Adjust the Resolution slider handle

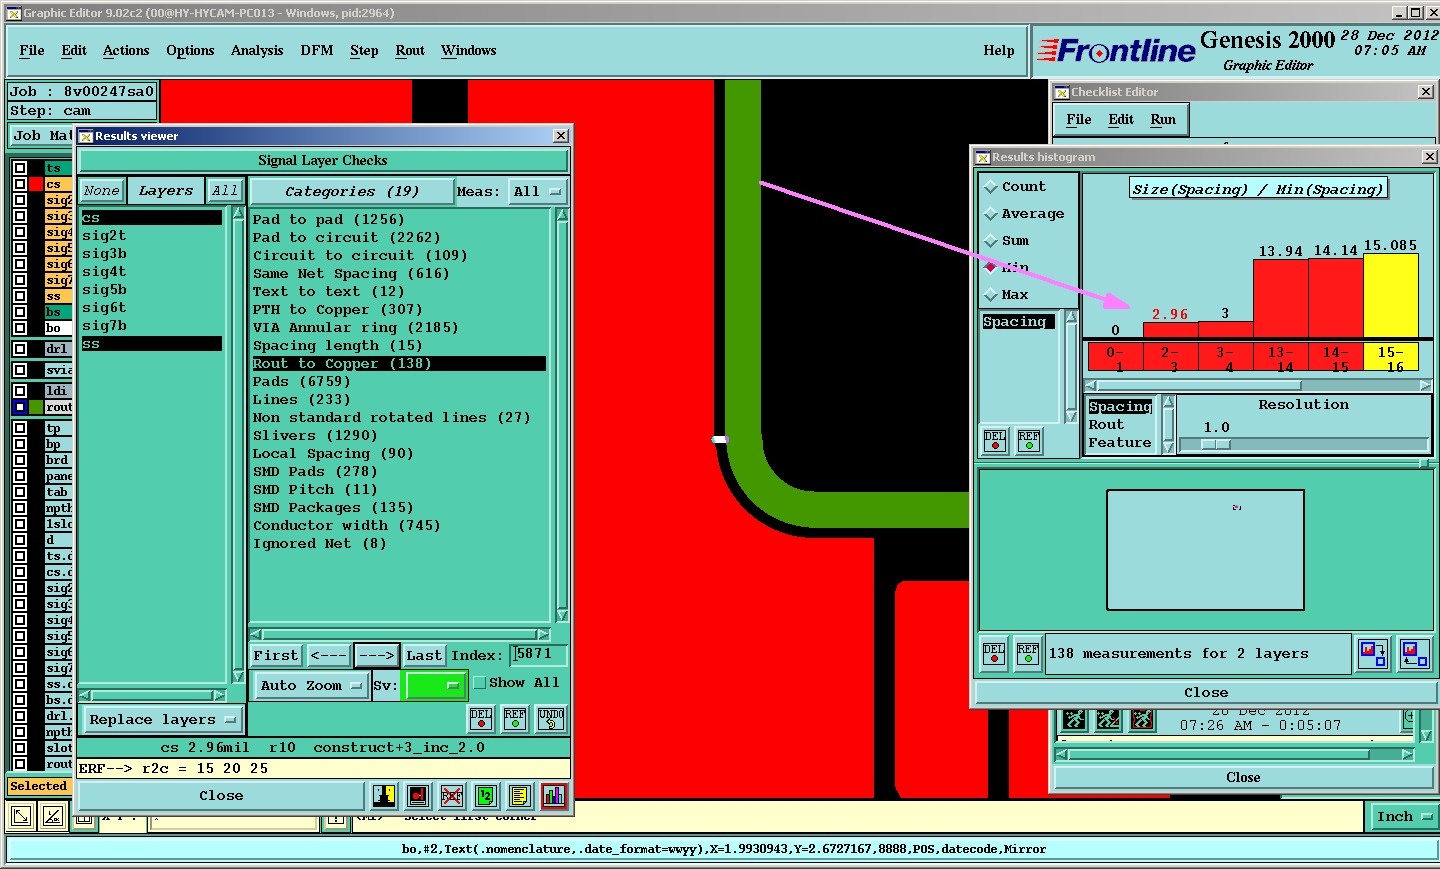tap(1216, 444)
